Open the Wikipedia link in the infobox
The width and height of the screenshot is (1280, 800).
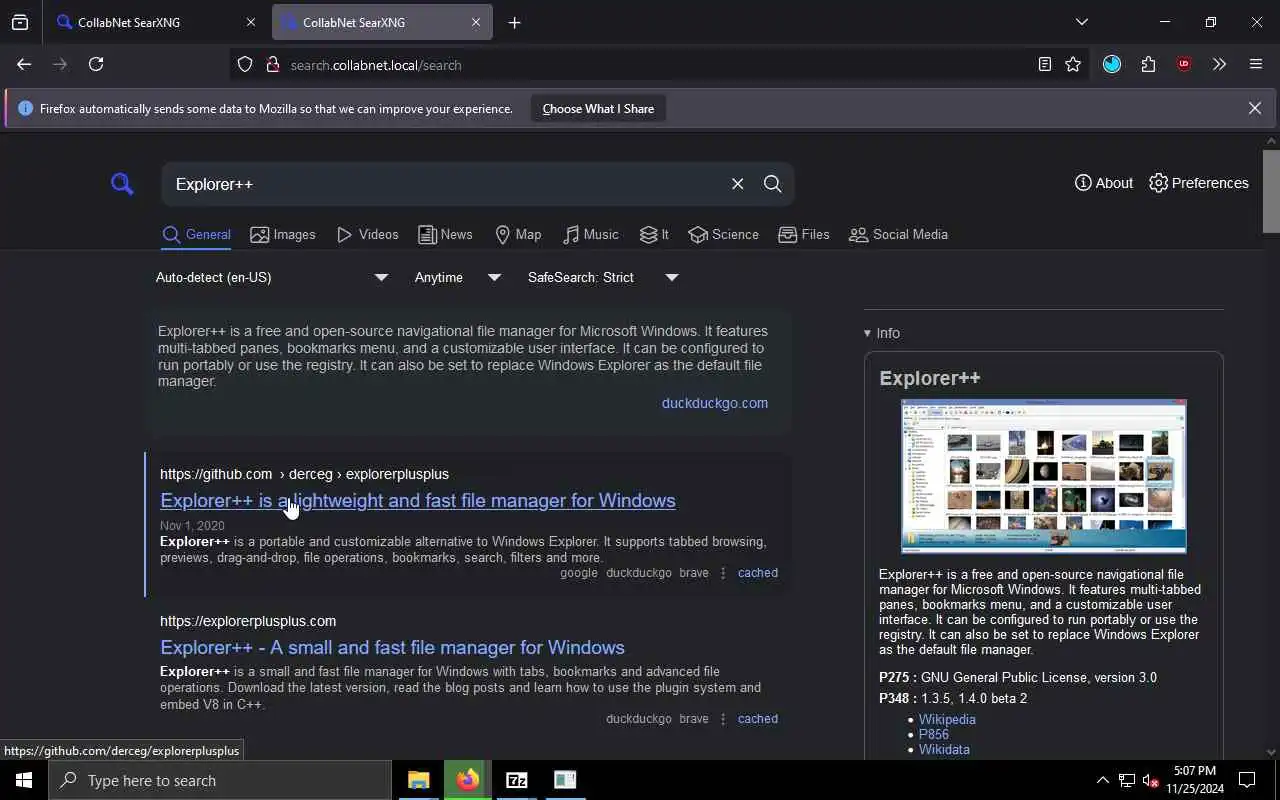click(947, 719)
